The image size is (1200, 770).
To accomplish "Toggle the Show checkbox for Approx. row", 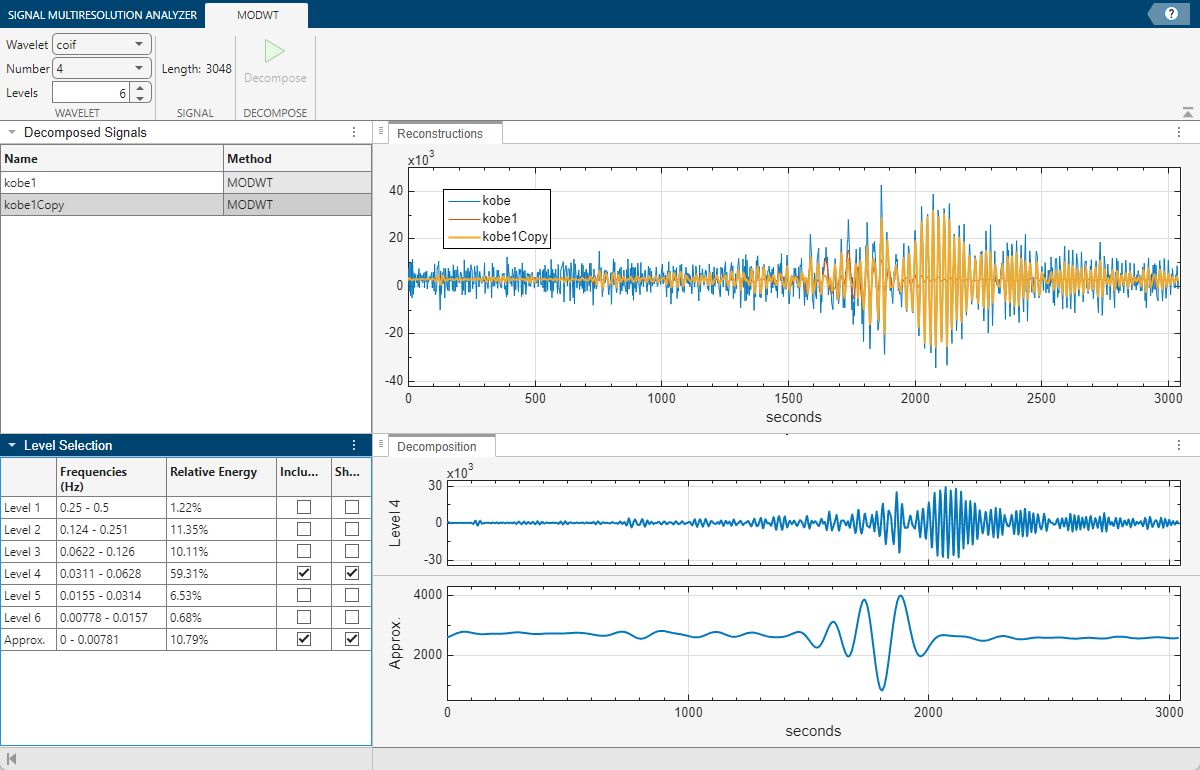I will pyautogui.click(x=352, y=639).
